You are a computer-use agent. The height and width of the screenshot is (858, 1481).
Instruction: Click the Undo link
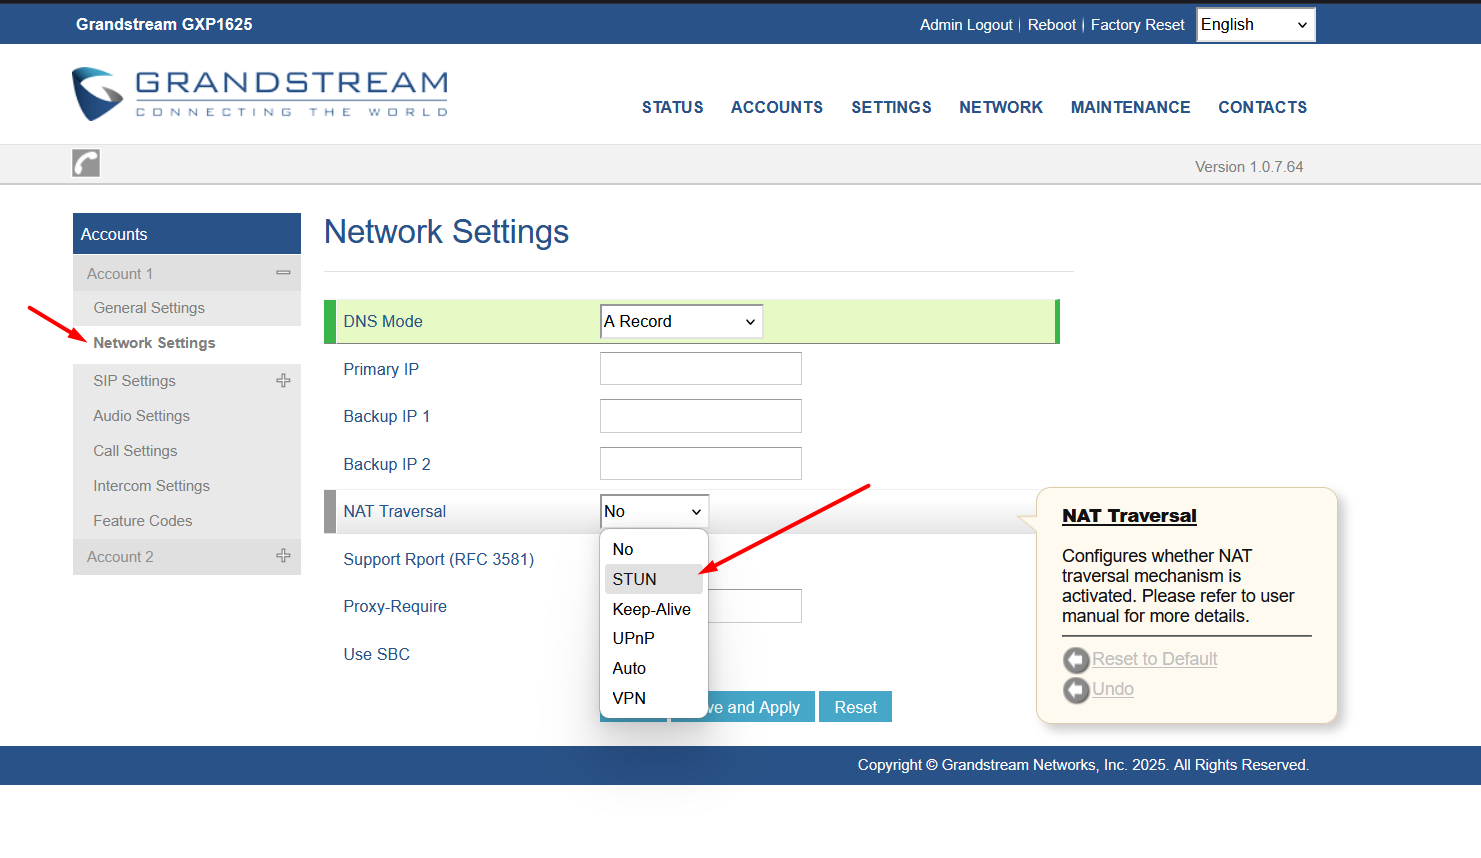tap(1113, 689)
